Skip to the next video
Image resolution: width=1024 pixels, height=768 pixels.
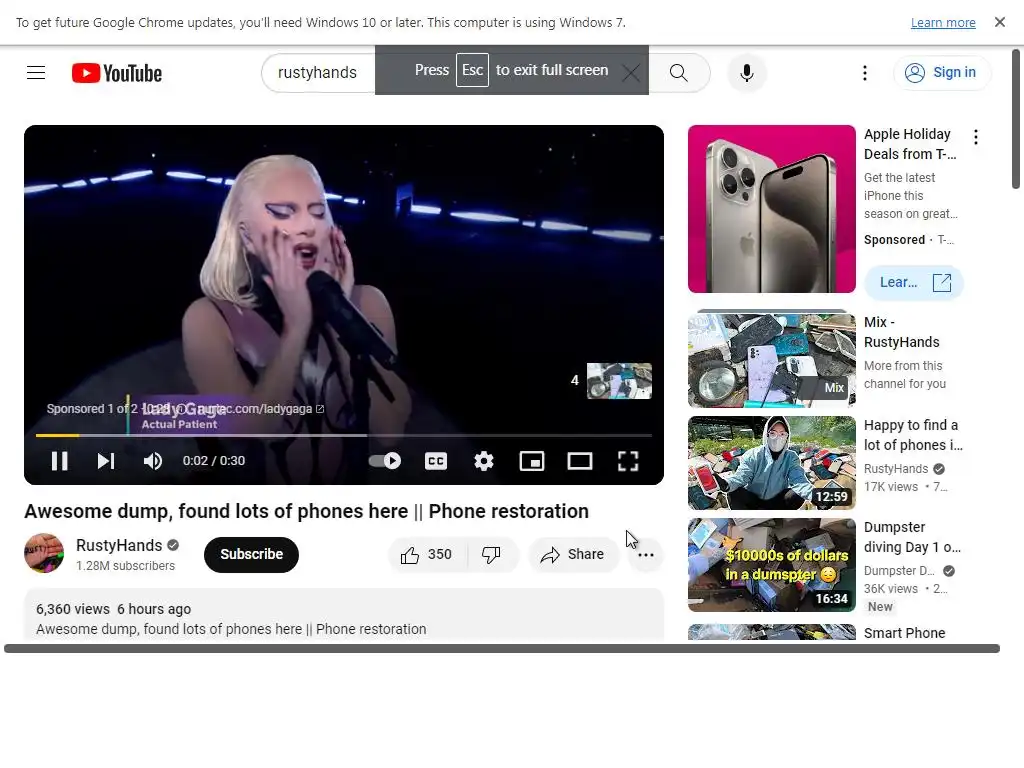point(106,461)
